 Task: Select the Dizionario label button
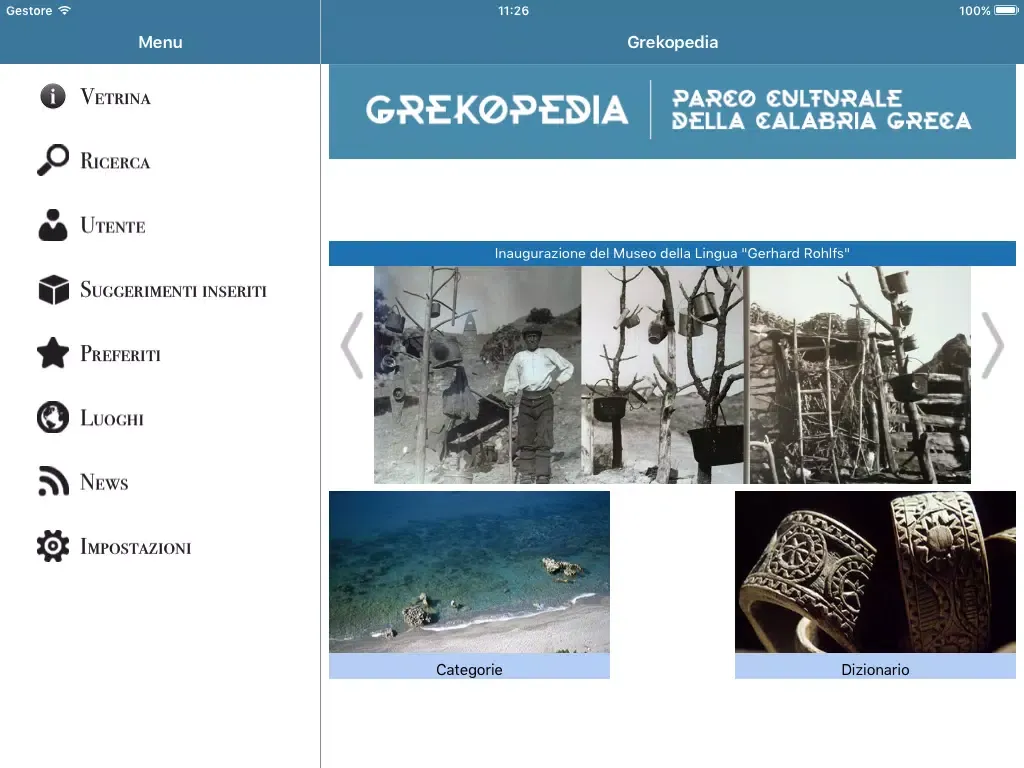click(x=875, y=667)
